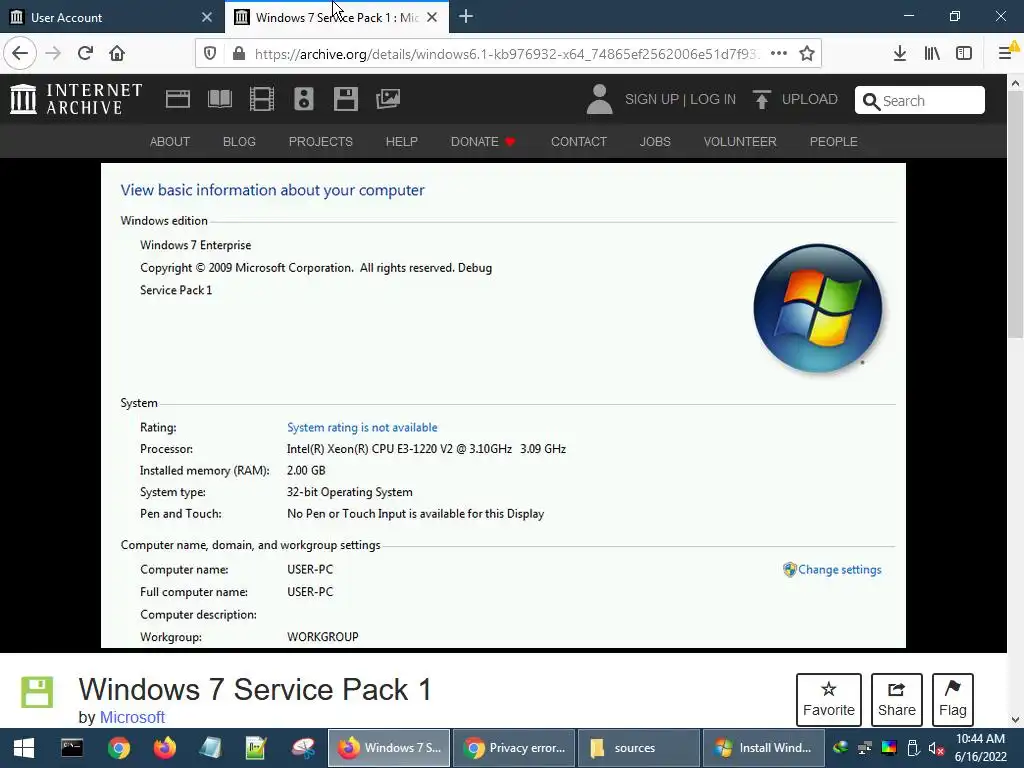Open the ABOUT menu item
The image size is (1024, 768).
coord(170,142)
